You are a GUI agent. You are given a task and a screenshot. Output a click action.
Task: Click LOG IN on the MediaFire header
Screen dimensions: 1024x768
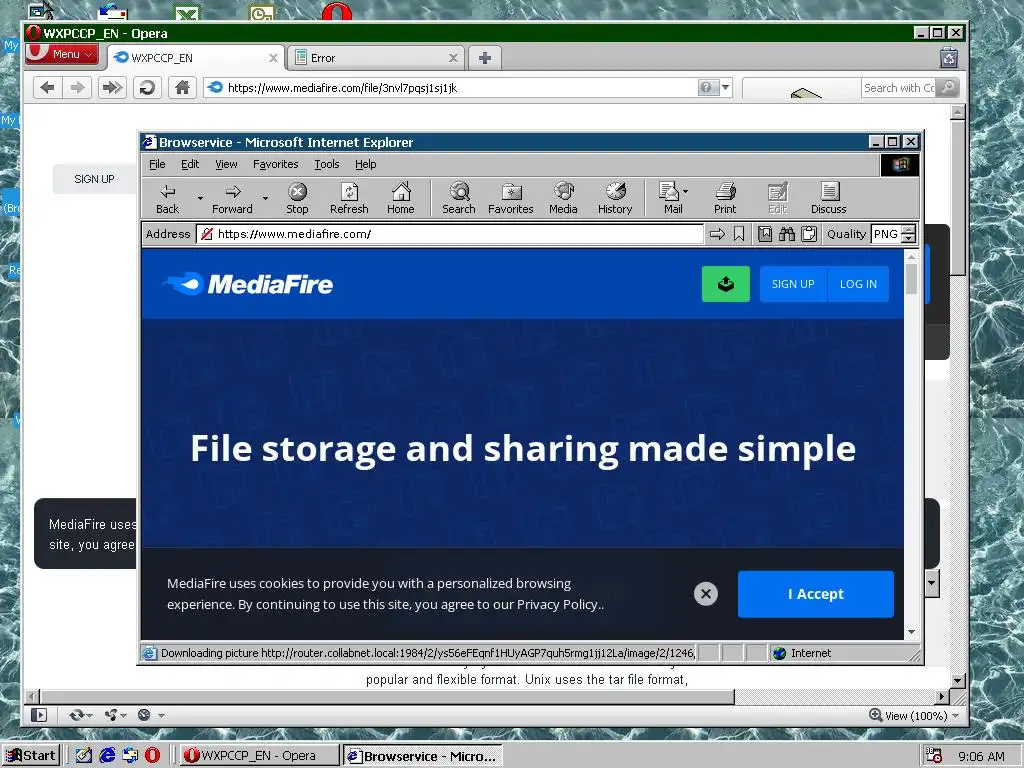click(858, 284)
